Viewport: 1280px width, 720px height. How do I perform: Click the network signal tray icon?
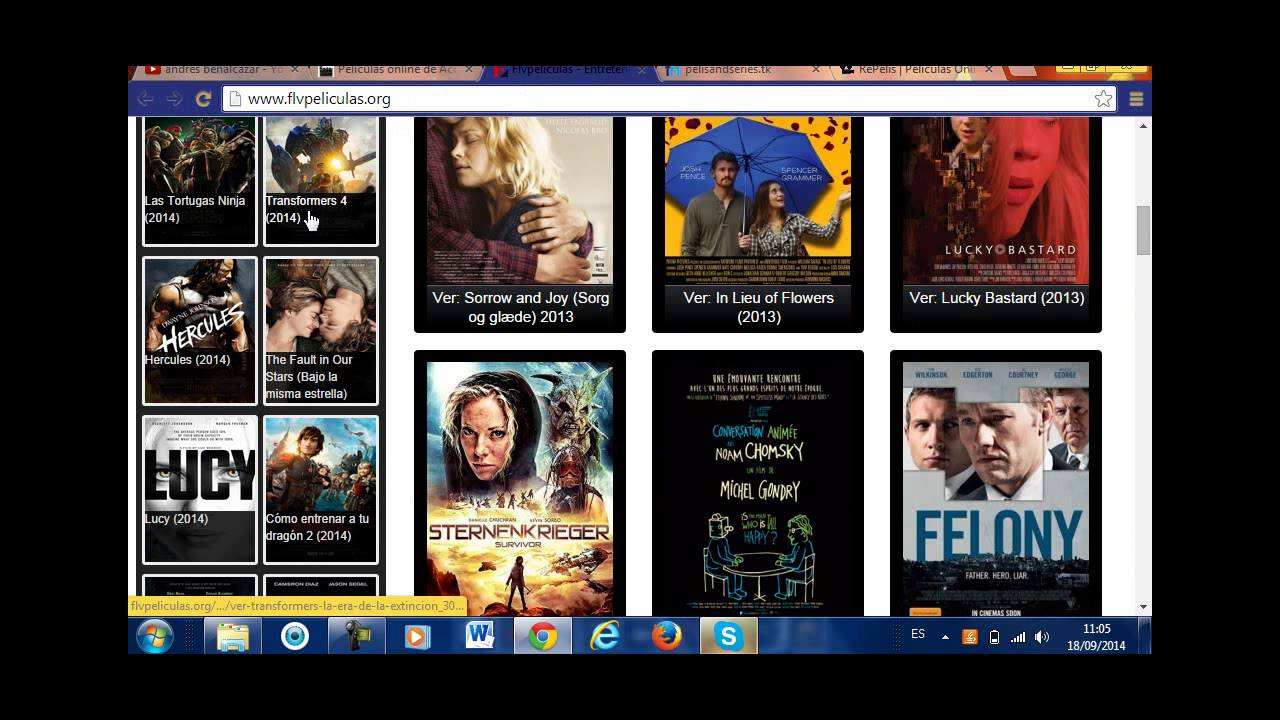tap(1018, 637)
